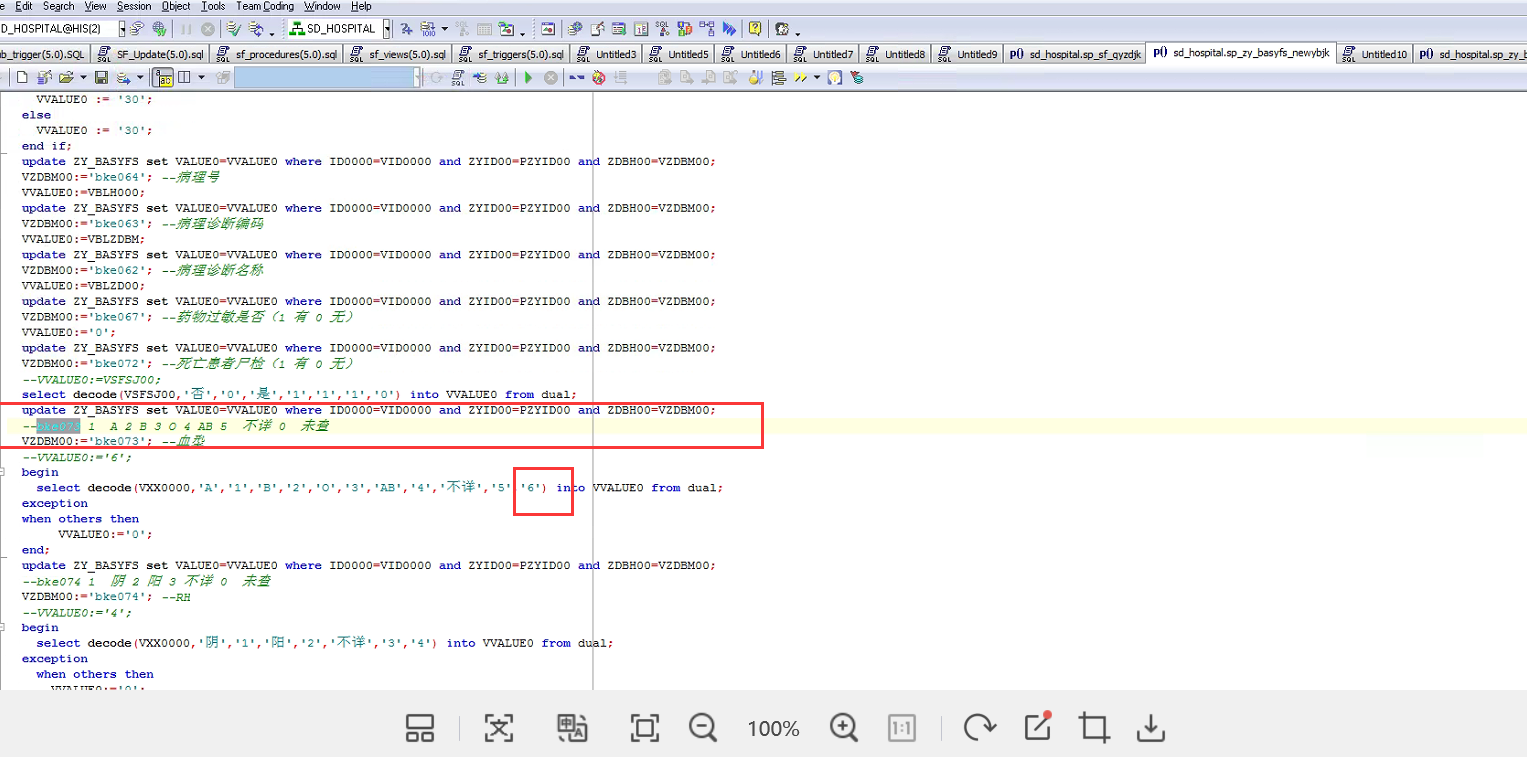Click the 100% zoom level in viewer bar
Image resolution: width=1527 pixels, height=757 pixels.
[773, 729]
